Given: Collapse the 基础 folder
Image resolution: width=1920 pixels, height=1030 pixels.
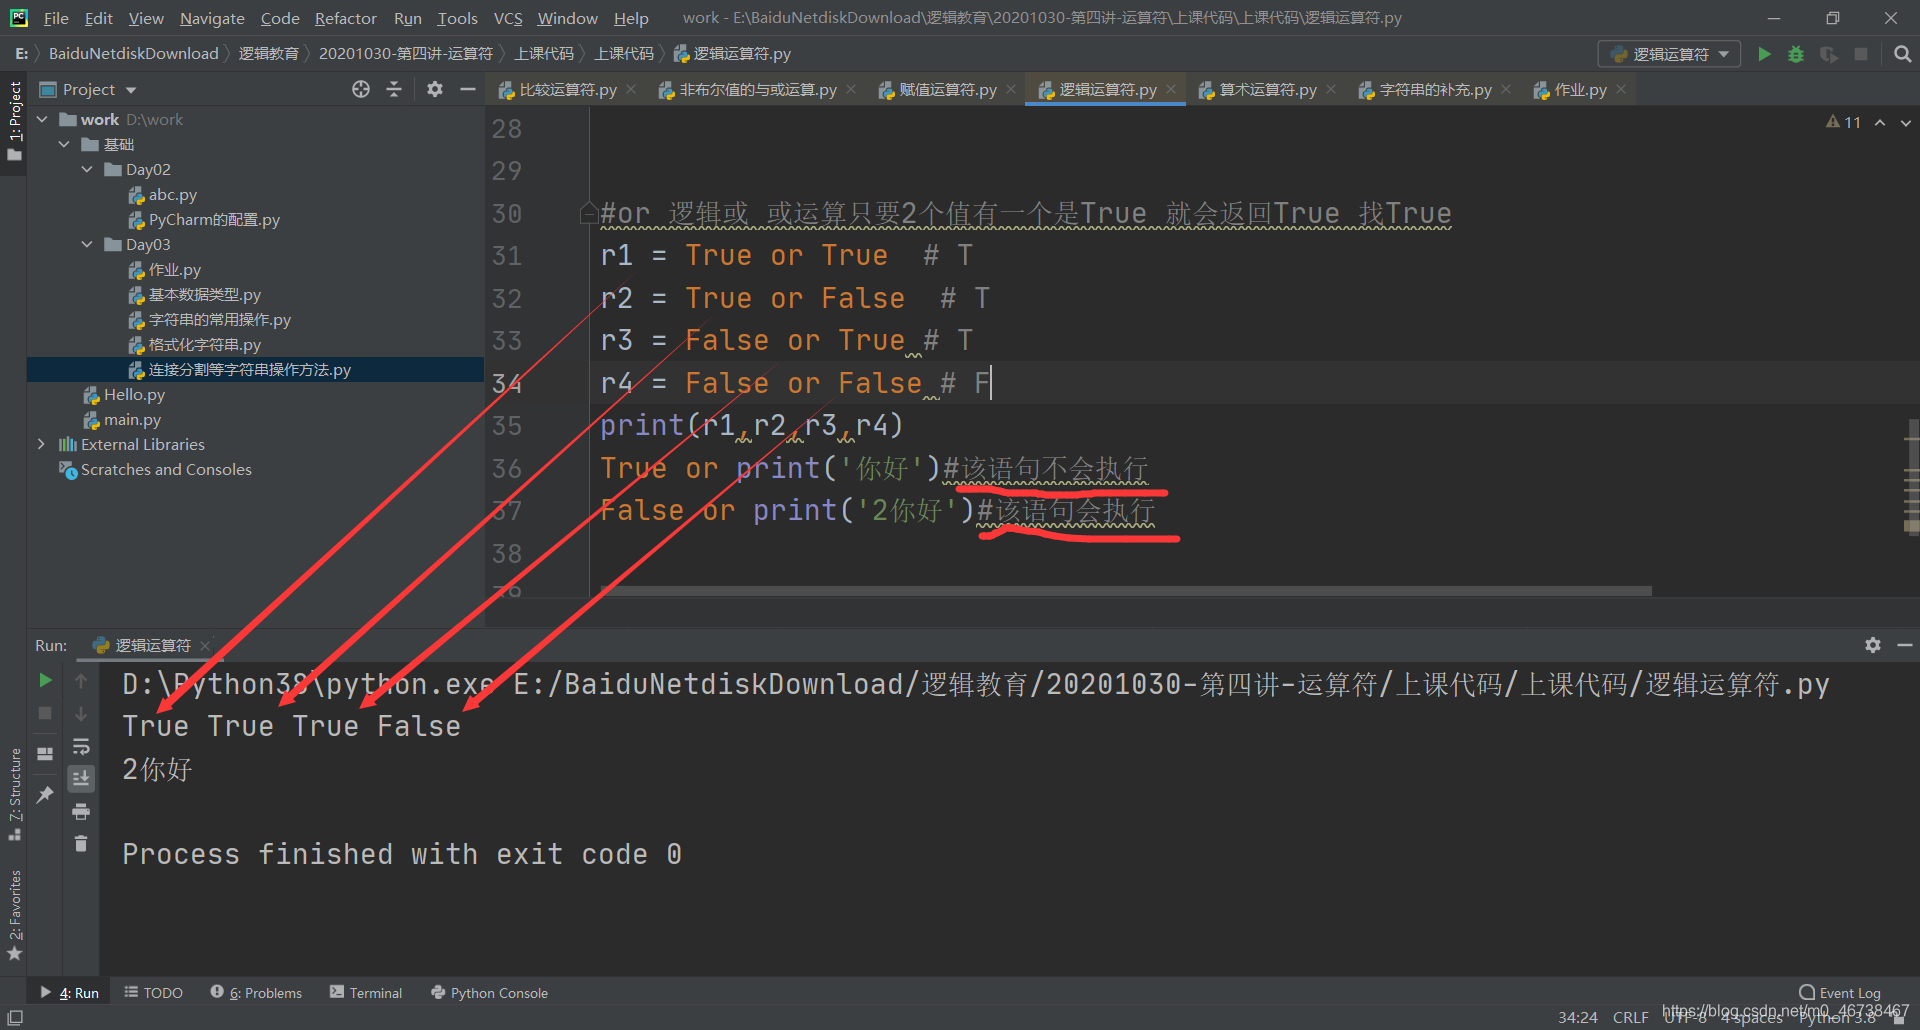Looking at the screenshot, I should click(64, 144).
